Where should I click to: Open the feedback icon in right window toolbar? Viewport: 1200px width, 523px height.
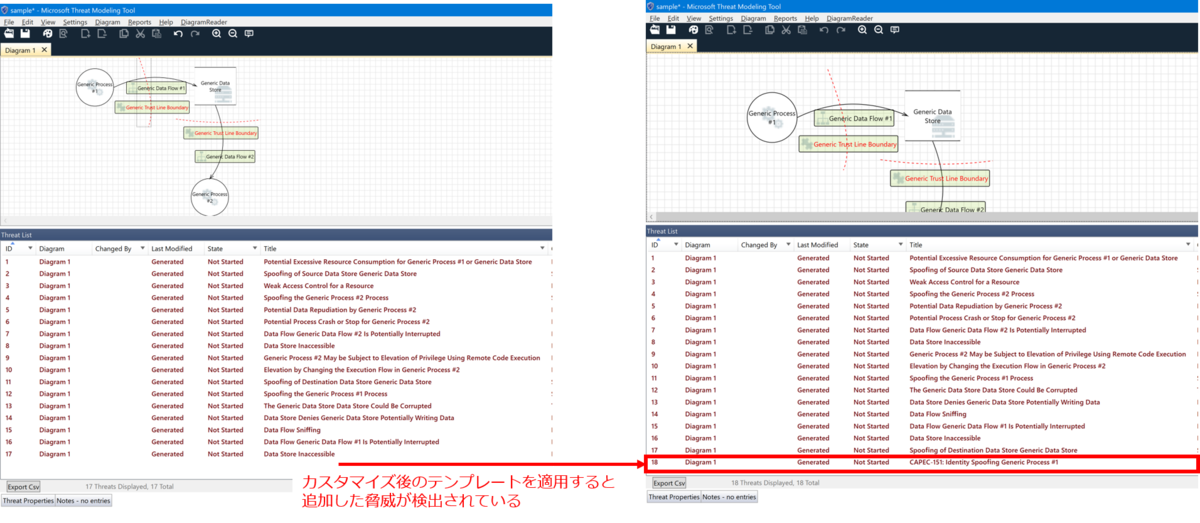tap(894, 30)
